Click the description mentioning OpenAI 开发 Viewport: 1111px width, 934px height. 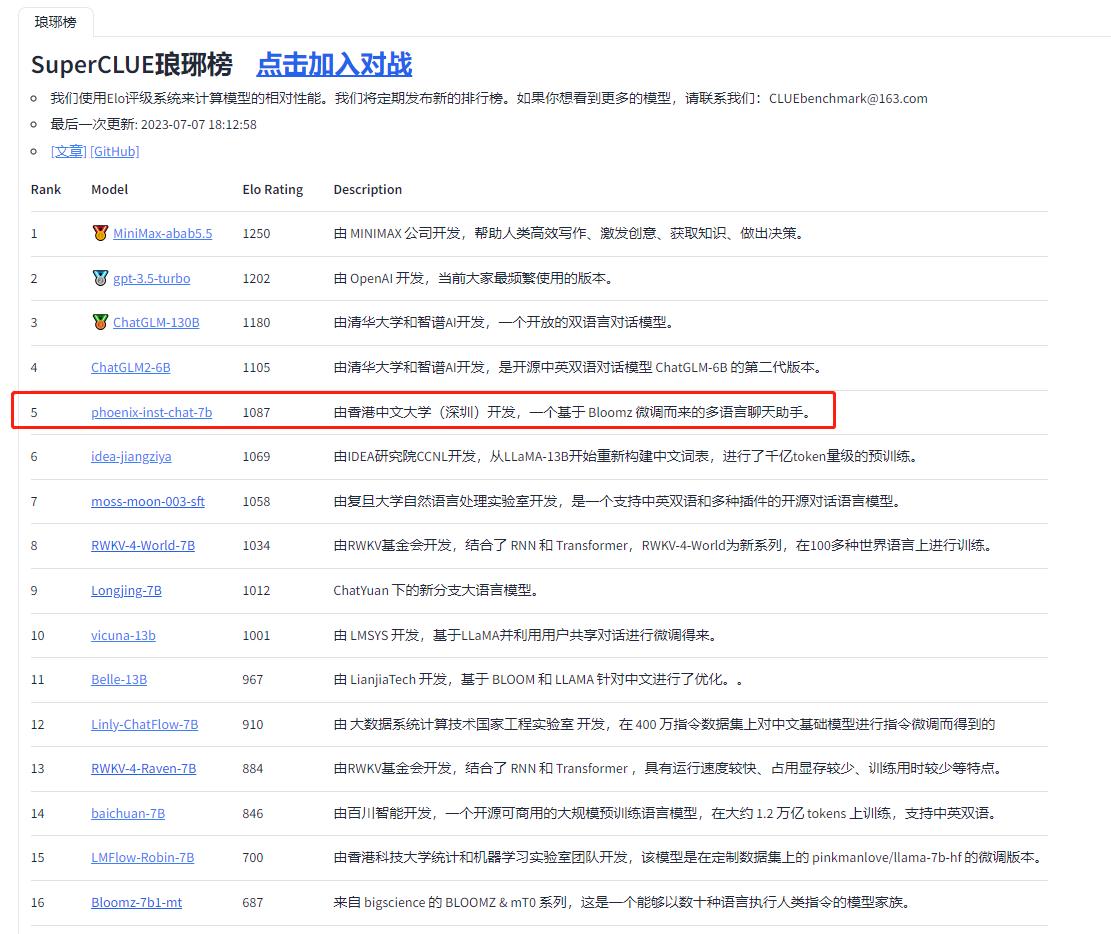[474, 278]
